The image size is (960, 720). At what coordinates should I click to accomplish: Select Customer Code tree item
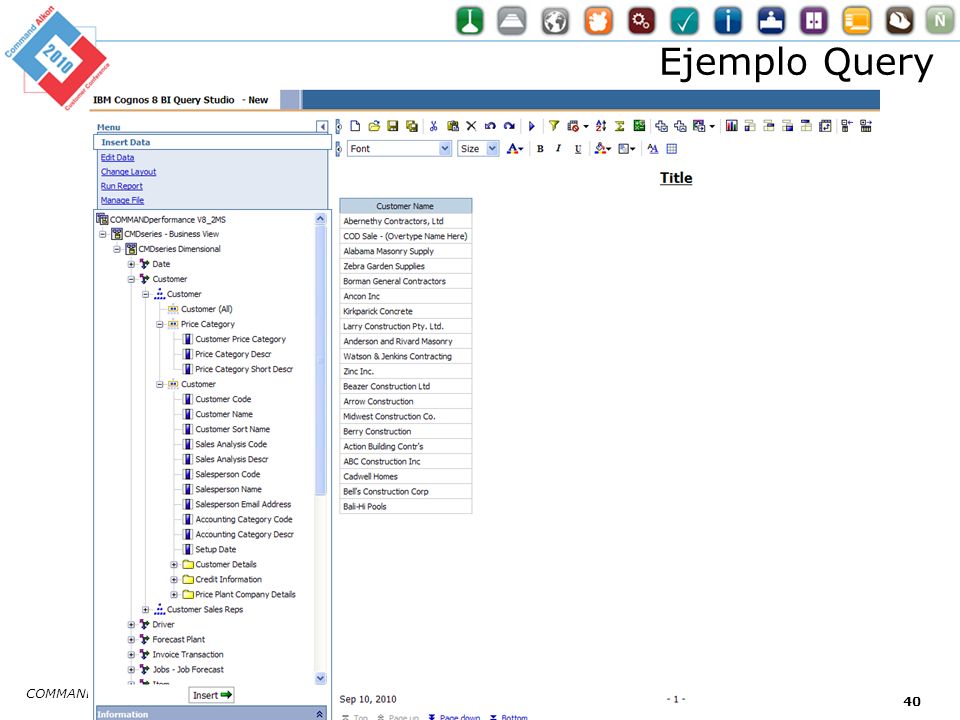223,399
